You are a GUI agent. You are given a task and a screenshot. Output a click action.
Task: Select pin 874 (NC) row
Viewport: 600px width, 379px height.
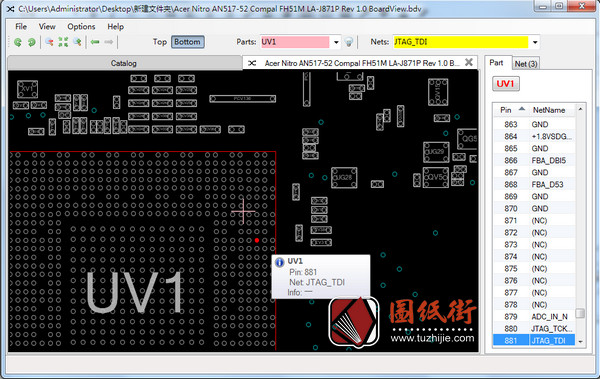(x=534, y=256)
